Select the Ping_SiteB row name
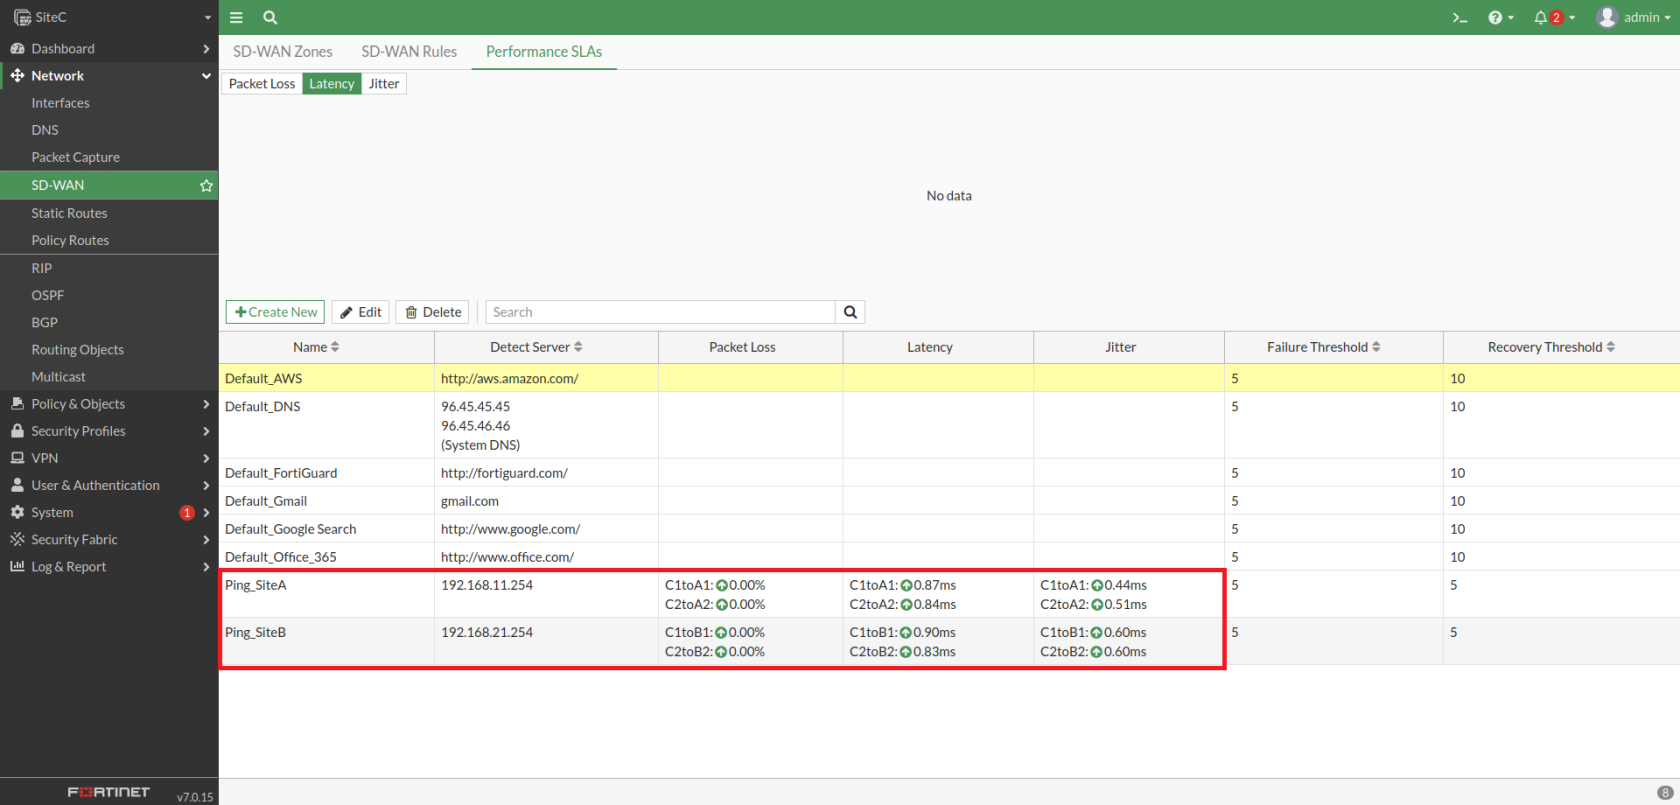 tap(256, 632)
